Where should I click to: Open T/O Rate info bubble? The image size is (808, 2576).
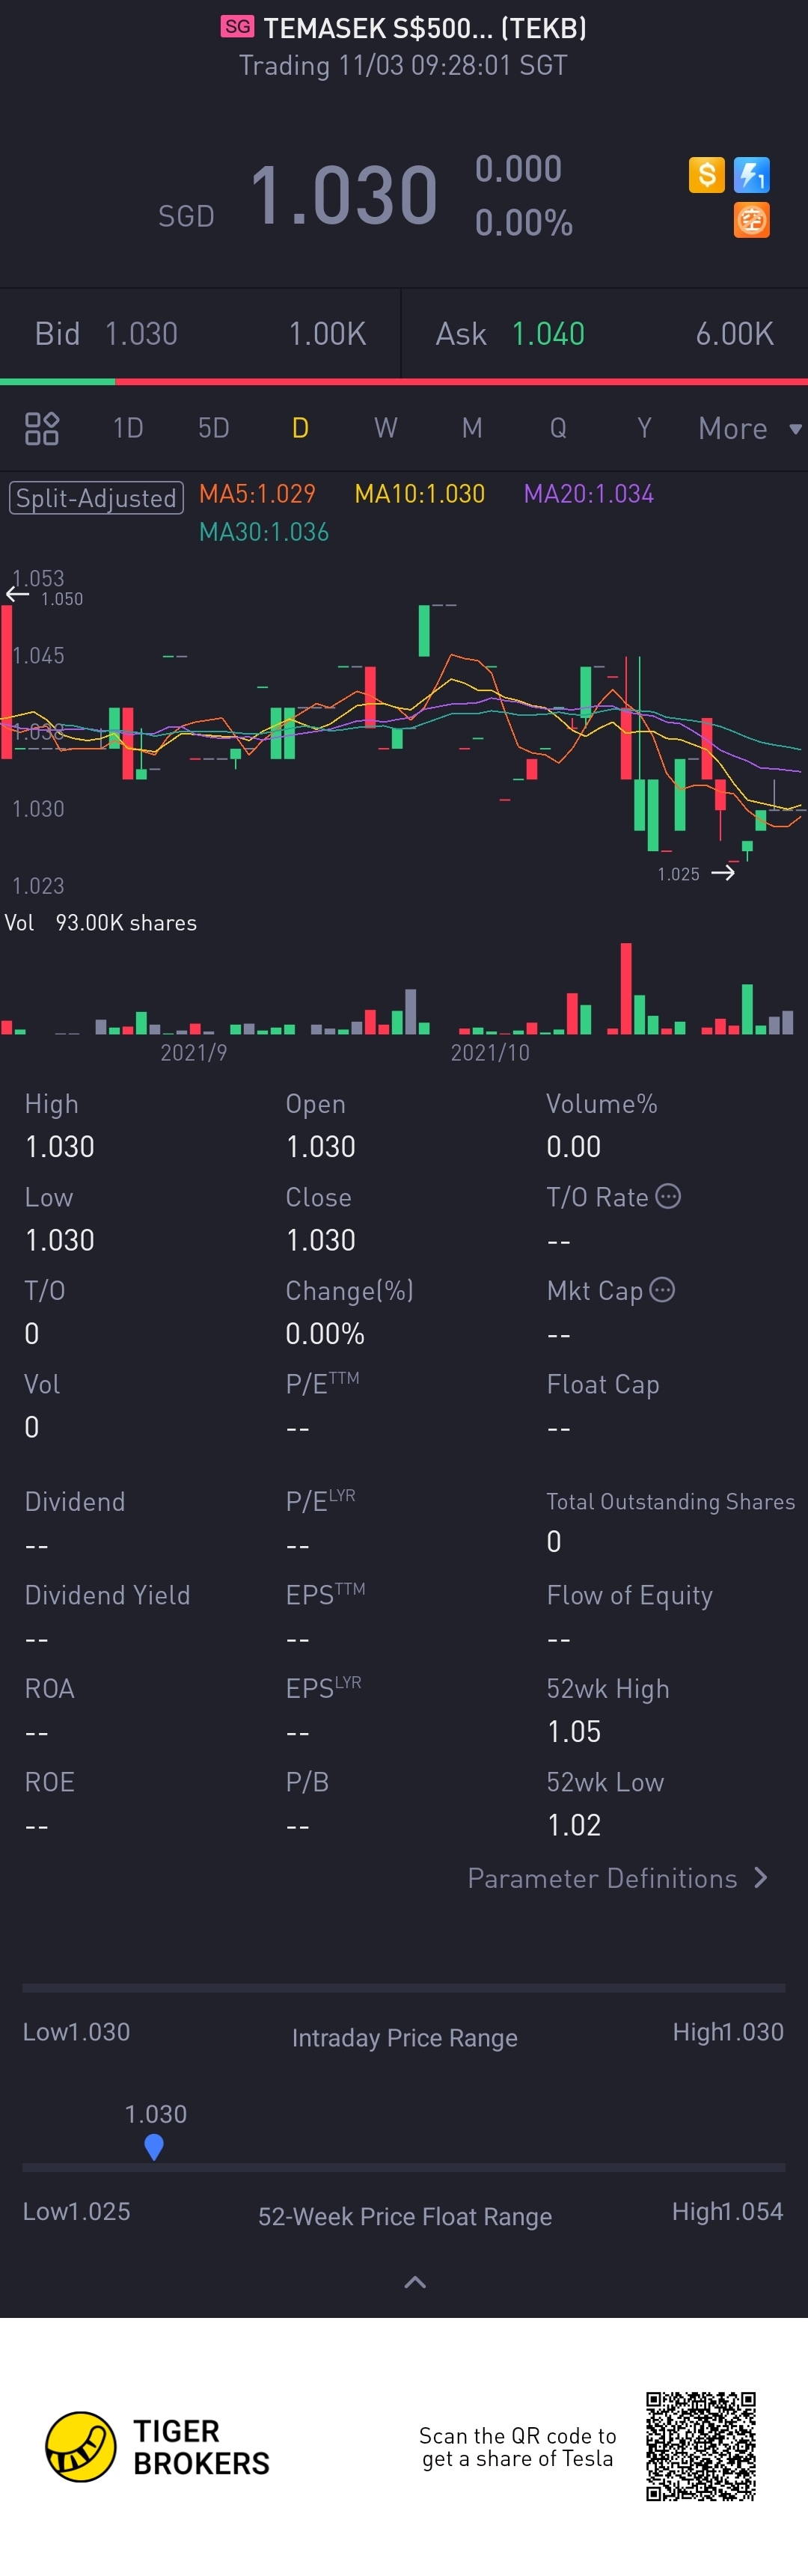click(668, 1196)
